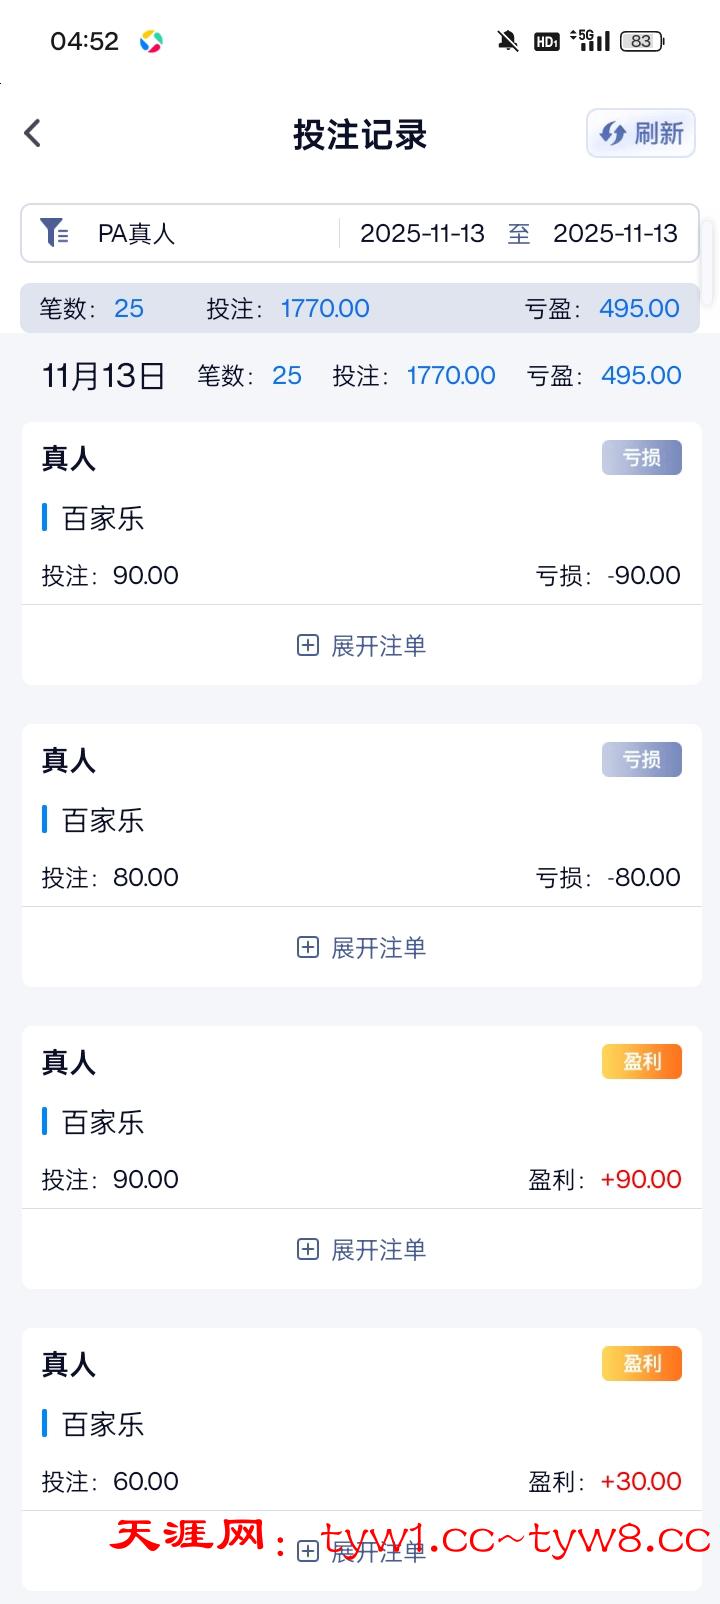This screenshot has height=1604, width=720.
Task: Tap the colorful app icon in status bar
Action: click(x=151, y=41)
